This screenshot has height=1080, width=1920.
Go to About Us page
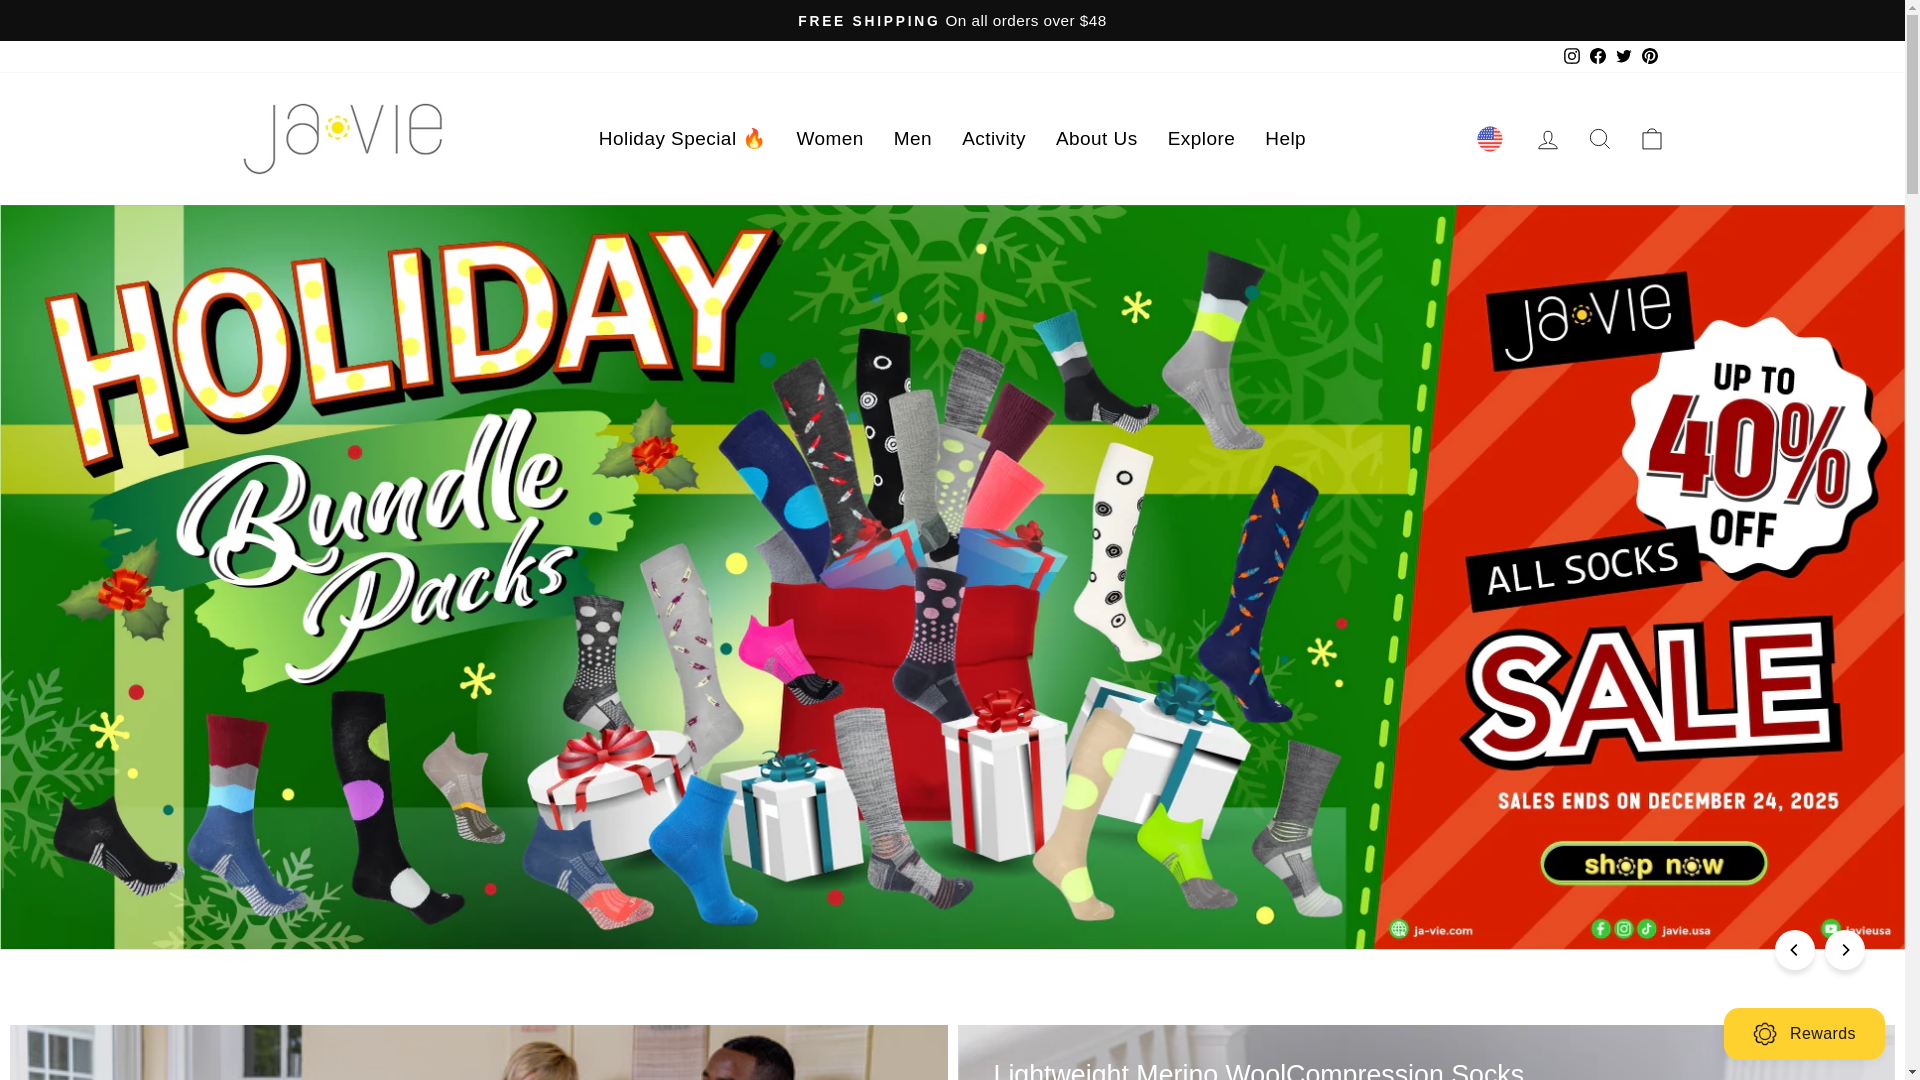(x=1096, y=139)
